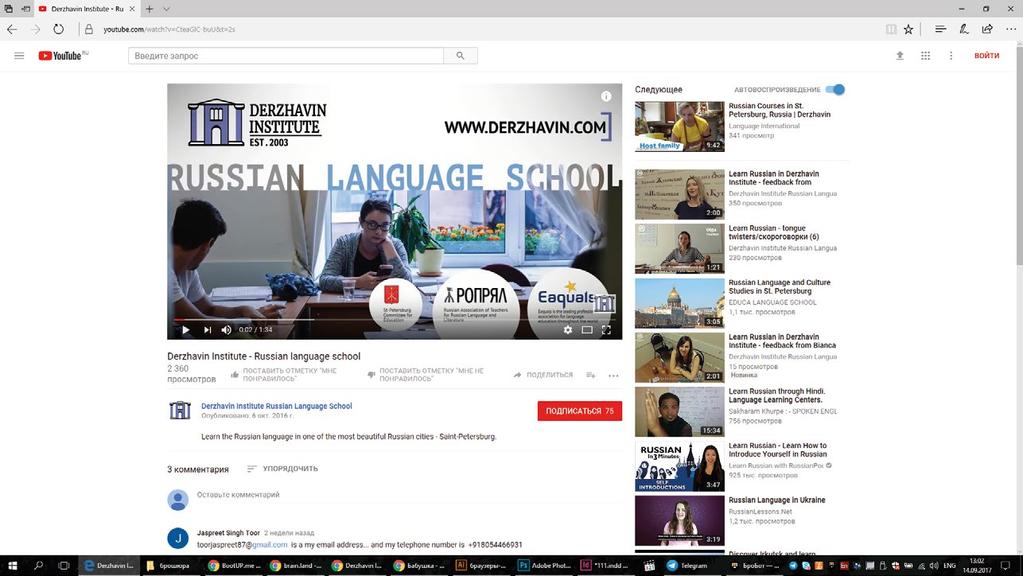The image size is (1023, 576).
Task: Switch to Adobe Photoshop taskbar item
Action: [x=545, y=566]
